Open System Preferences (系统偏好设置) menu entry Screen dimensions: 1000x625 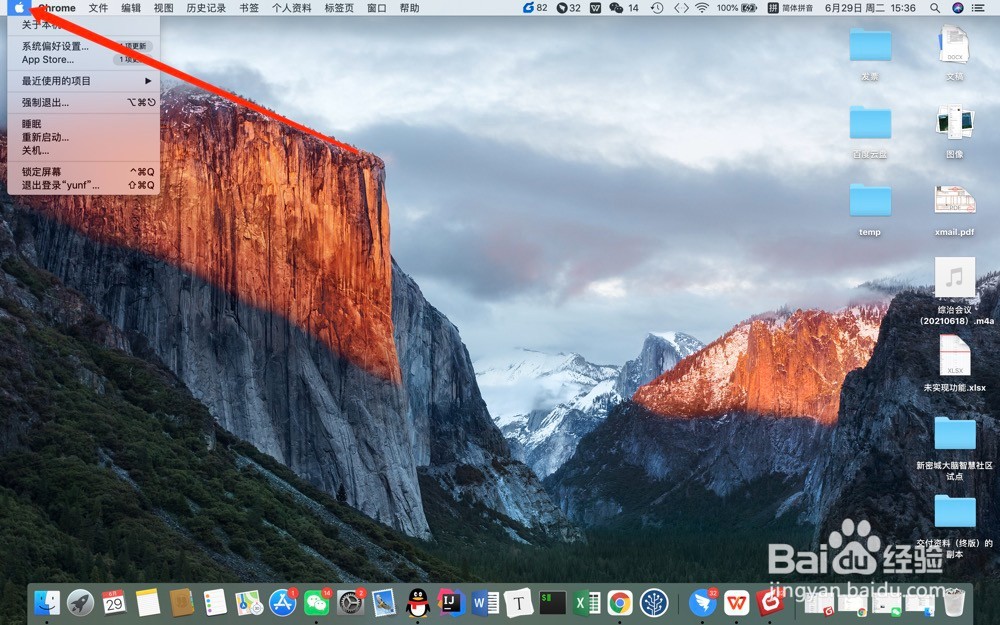(84, 46)
